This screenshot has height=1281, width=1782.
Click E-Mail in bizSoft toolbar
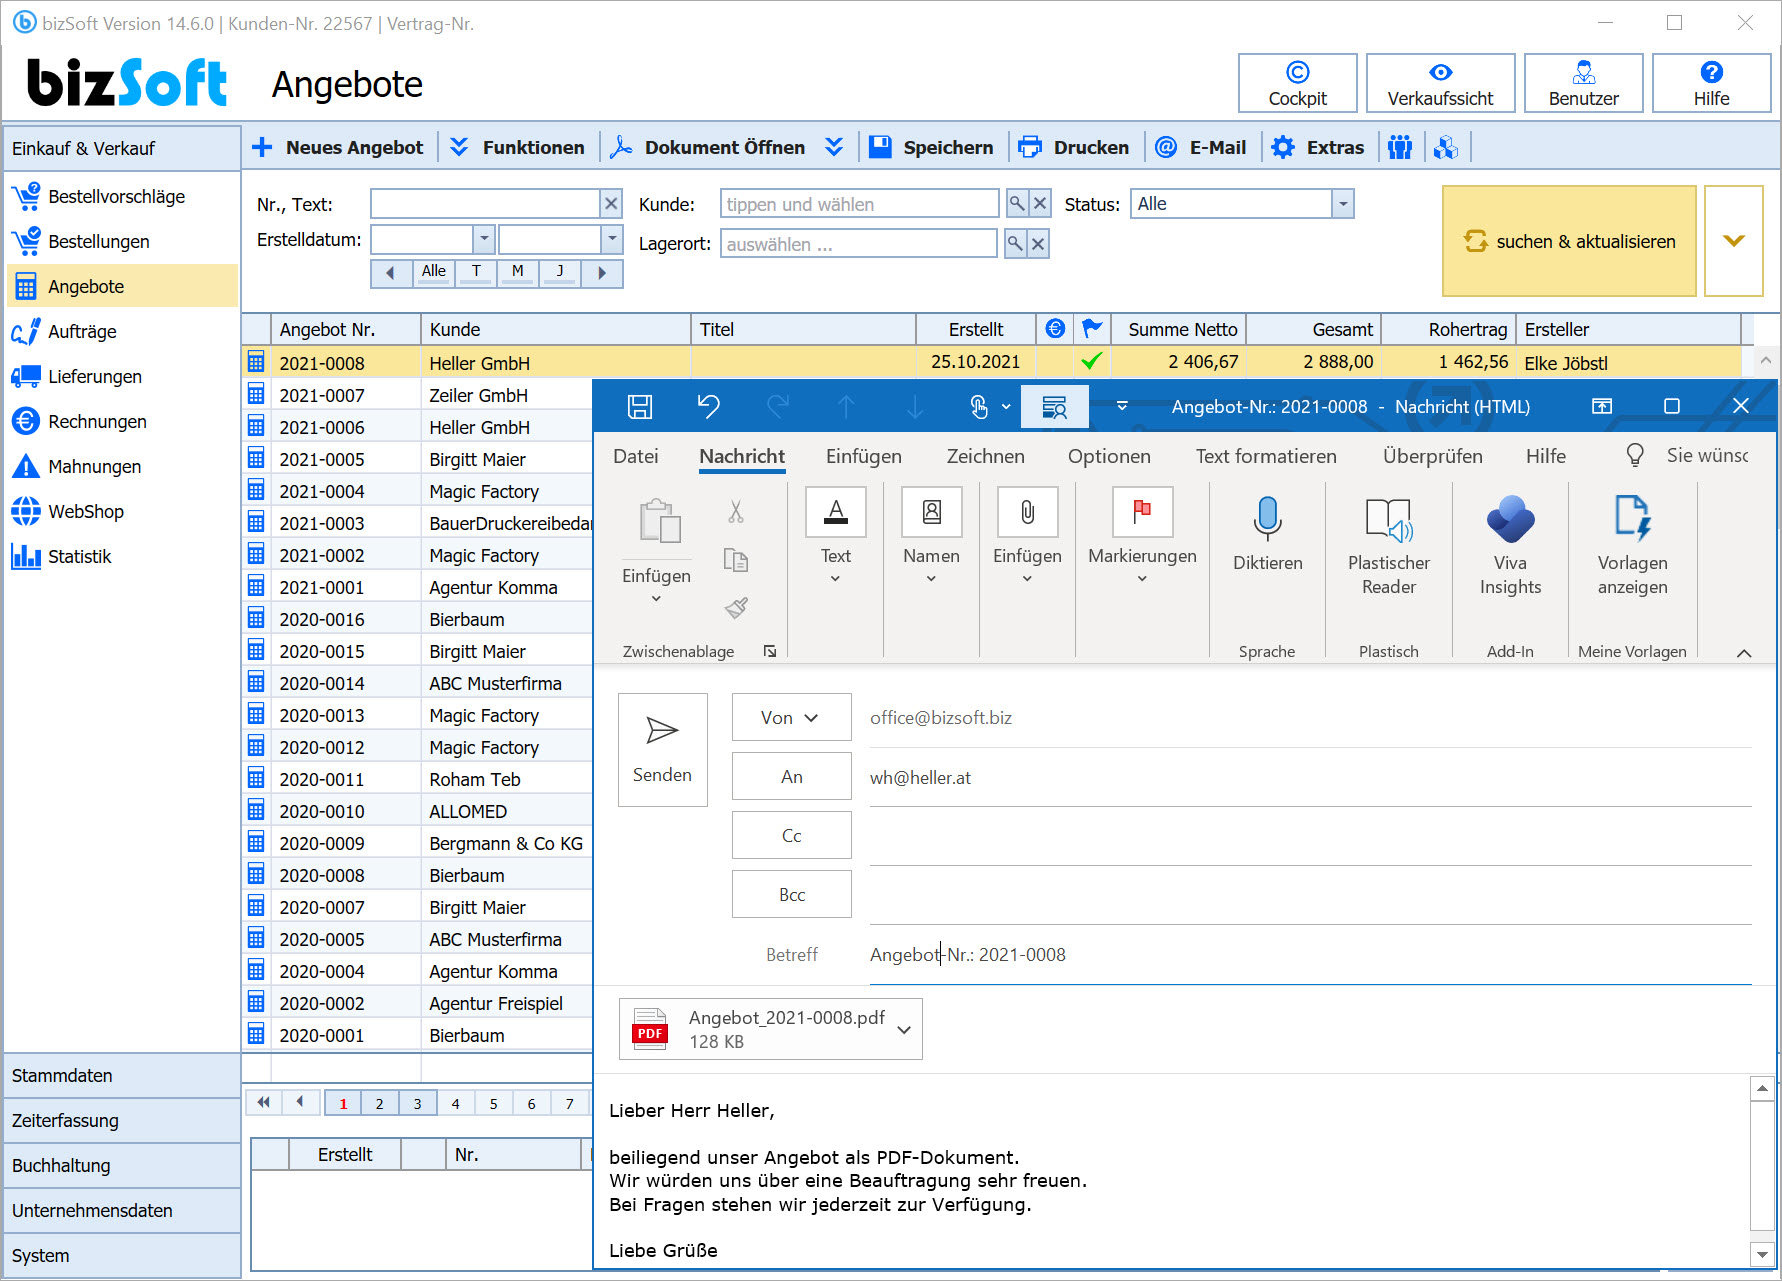tap(1200, 147)
